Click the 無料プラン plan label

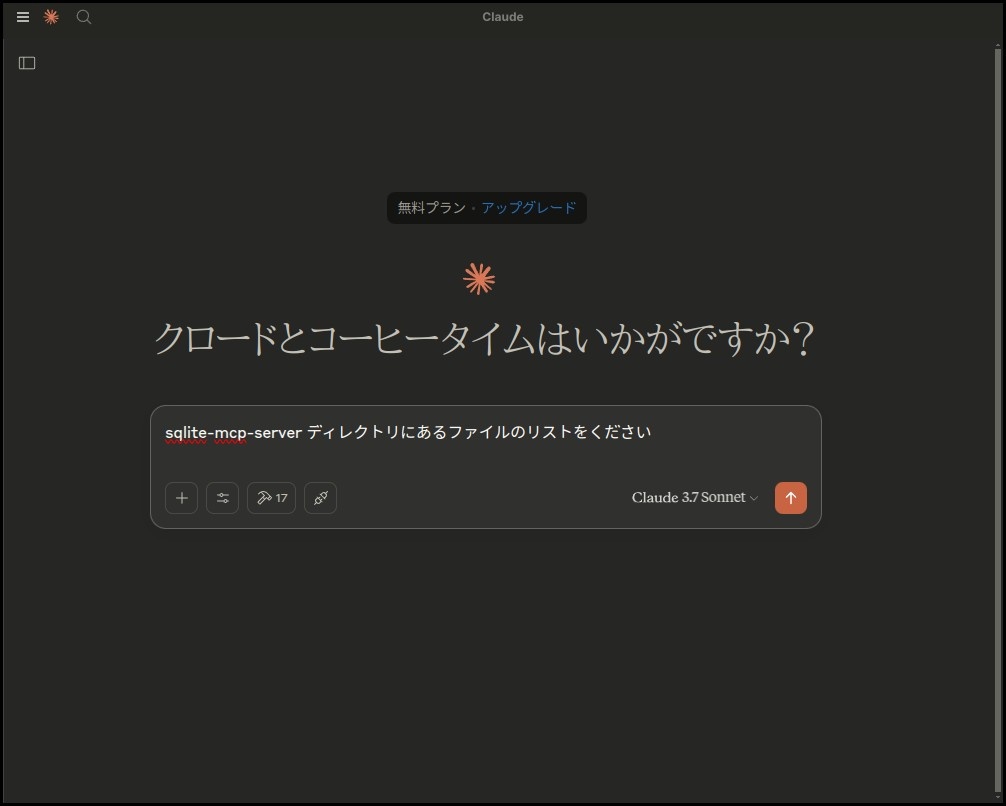[x=432, y=208]
